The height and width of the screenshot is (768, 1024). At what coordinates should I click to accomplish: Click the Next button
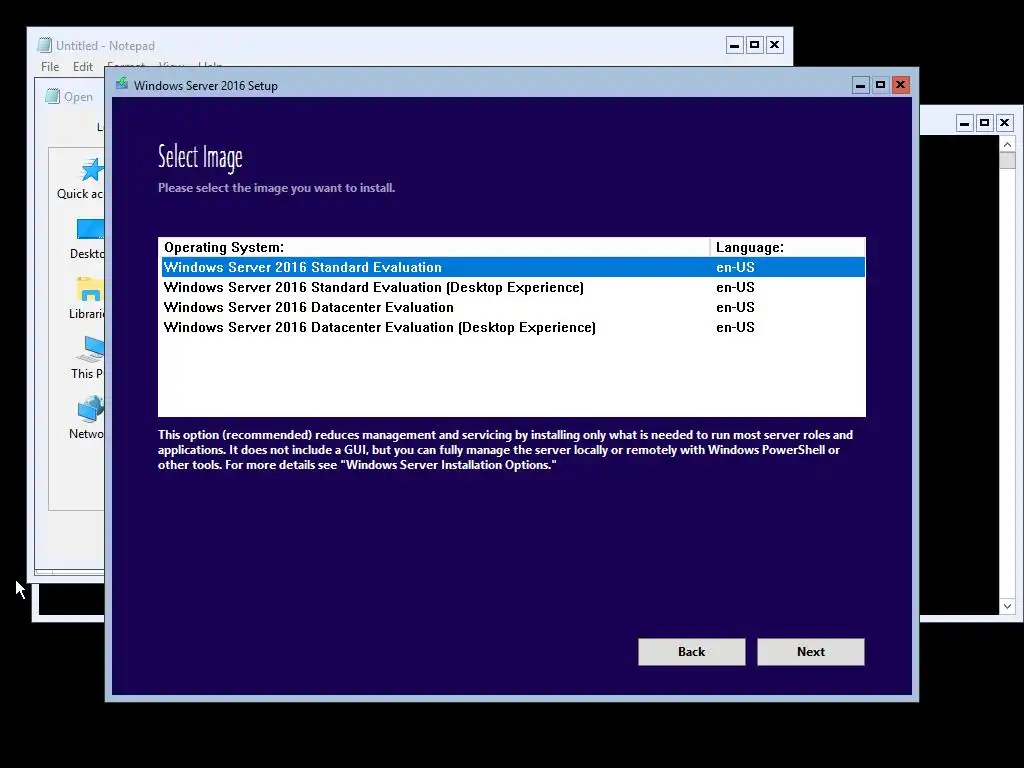(810, 652)
